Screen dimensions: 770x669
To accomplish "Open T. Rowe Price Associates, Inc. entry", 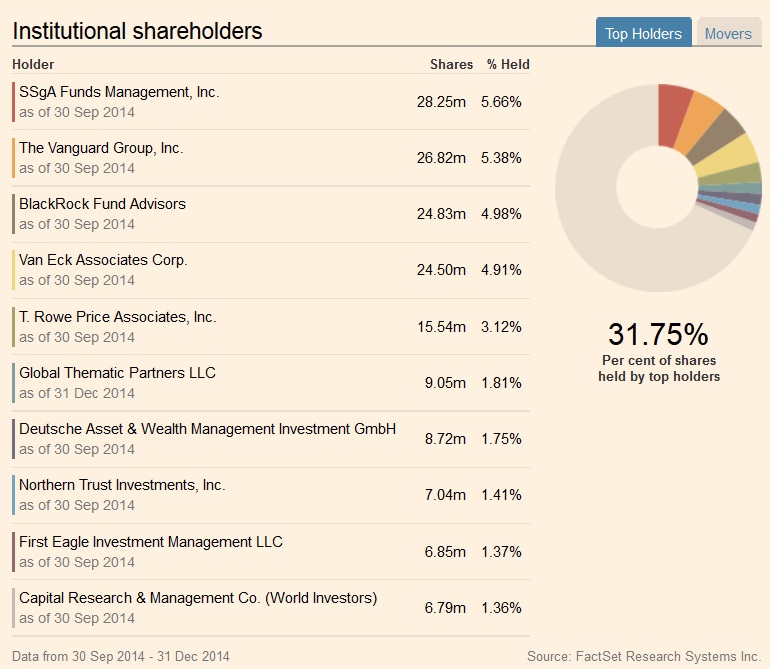I will (x=117, y=317).
